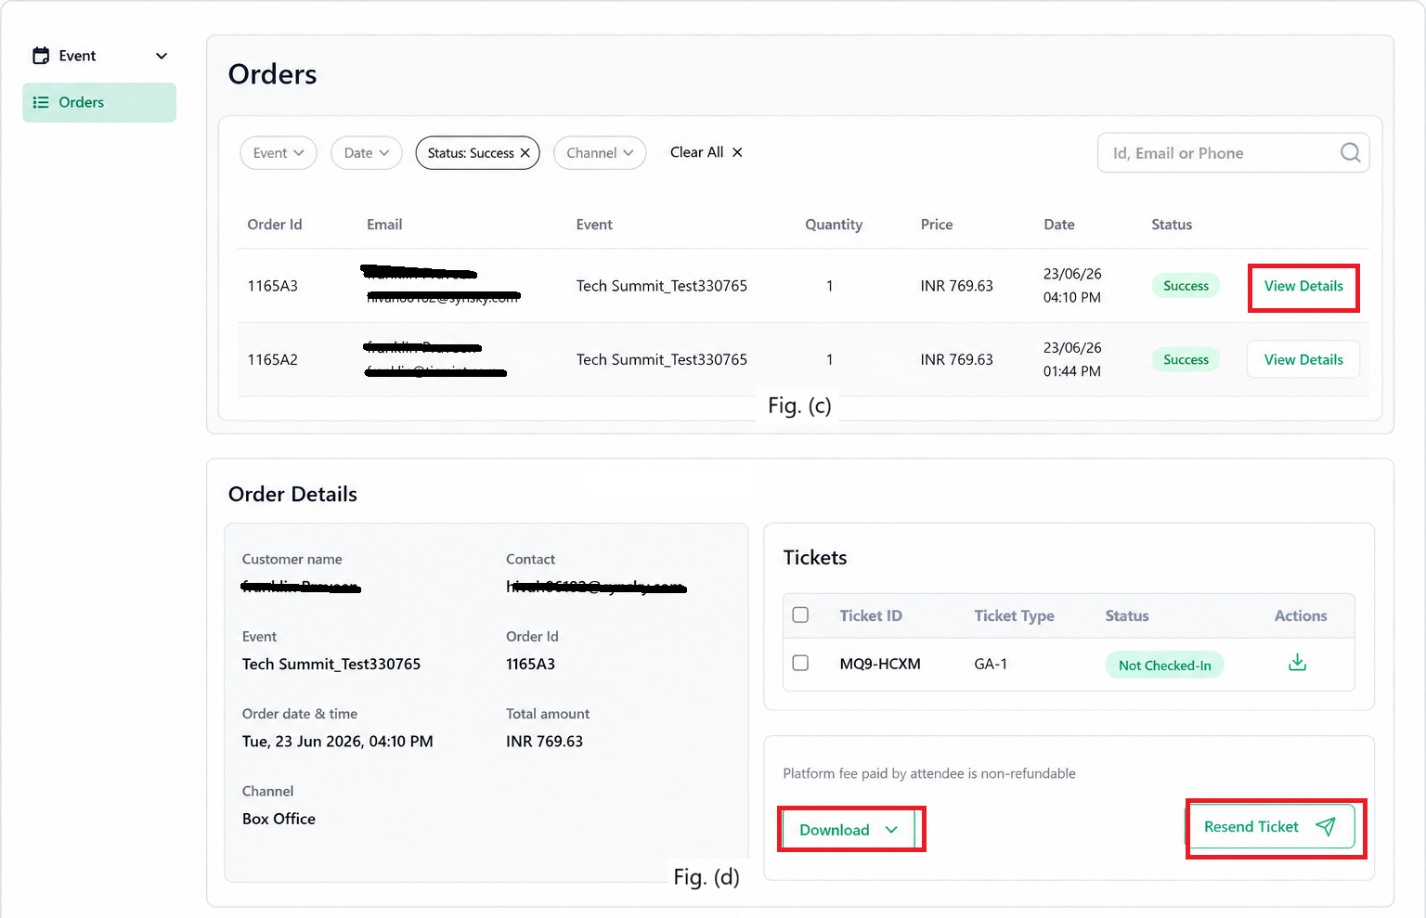Screen dimensions: 1426x918
Task: Open the Download dropdown button
Action: pyautogui.click(x=848, y=830)
